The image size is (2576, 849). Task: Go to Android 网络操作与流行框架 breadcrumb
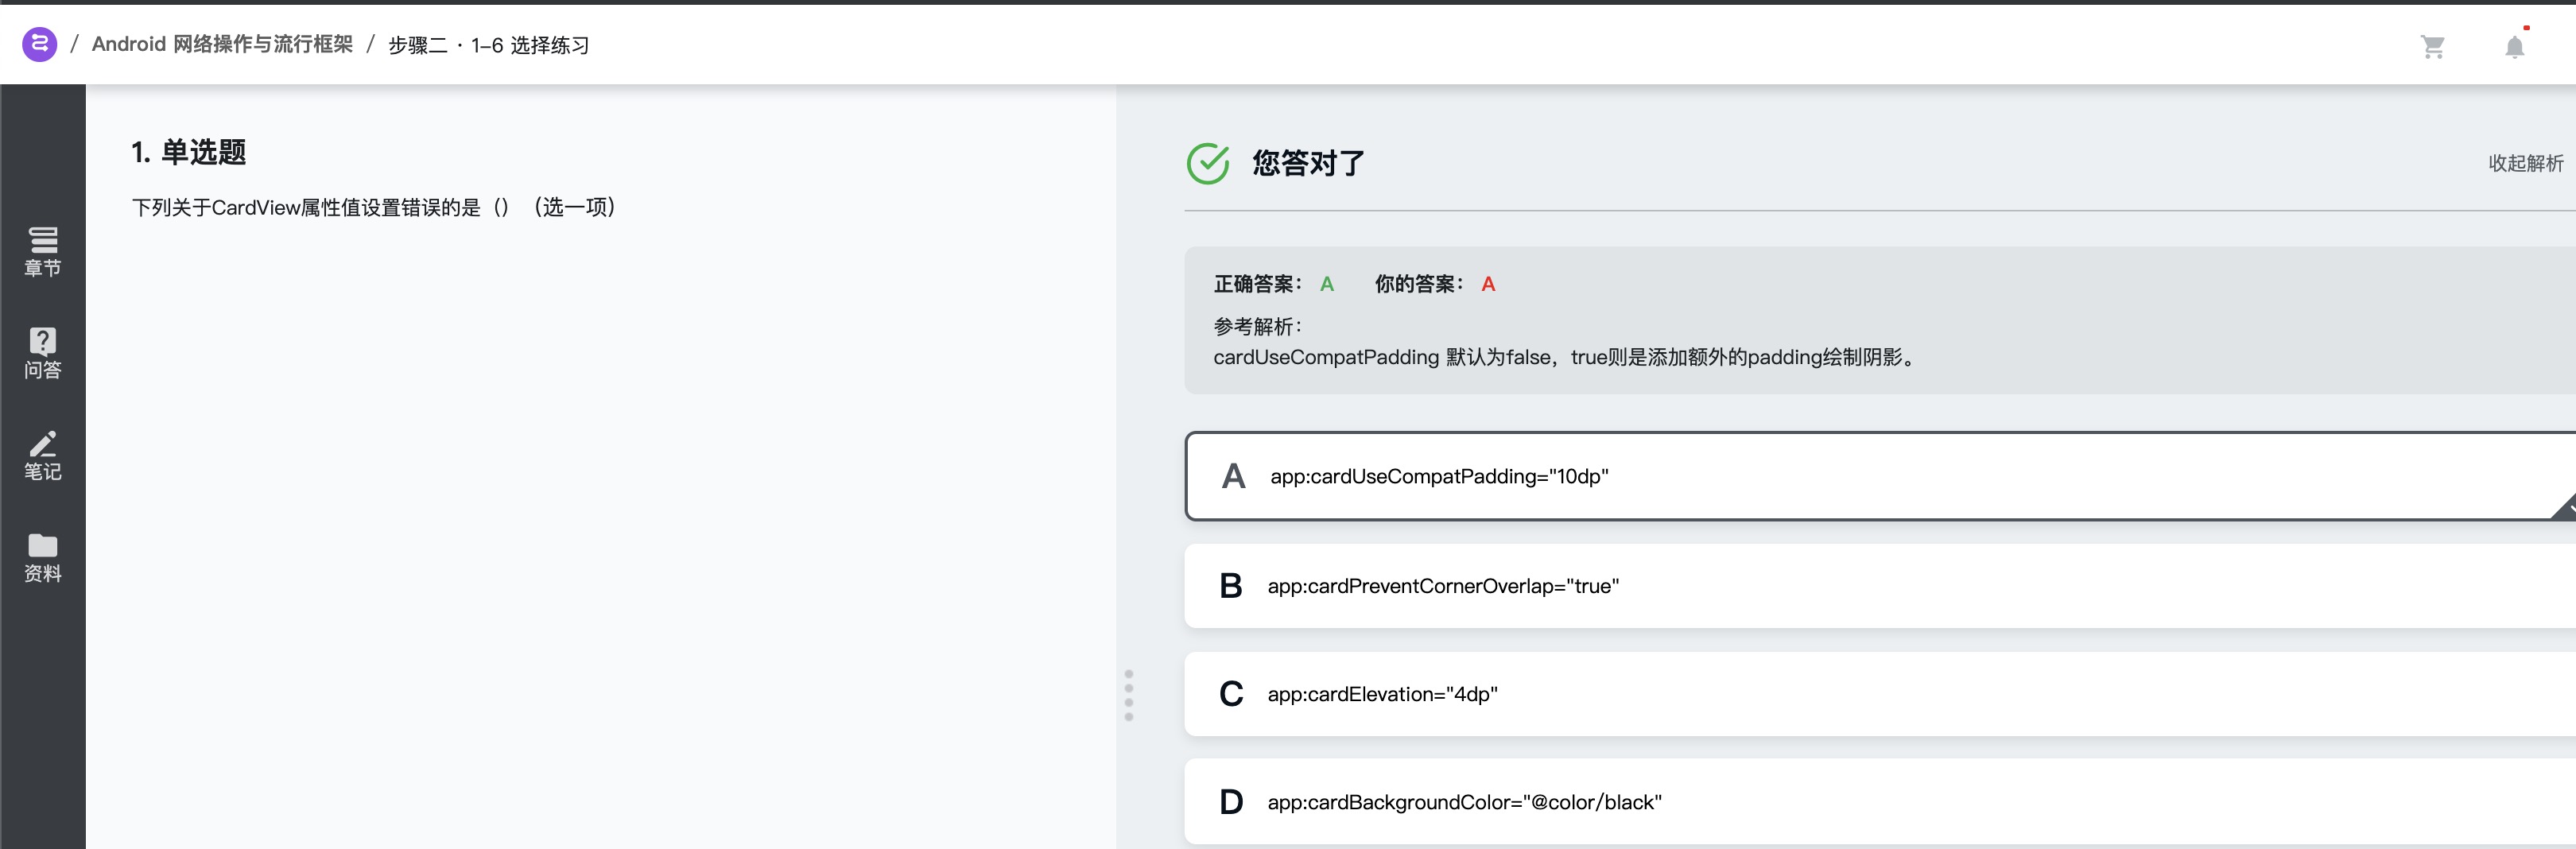pos(222,44)
